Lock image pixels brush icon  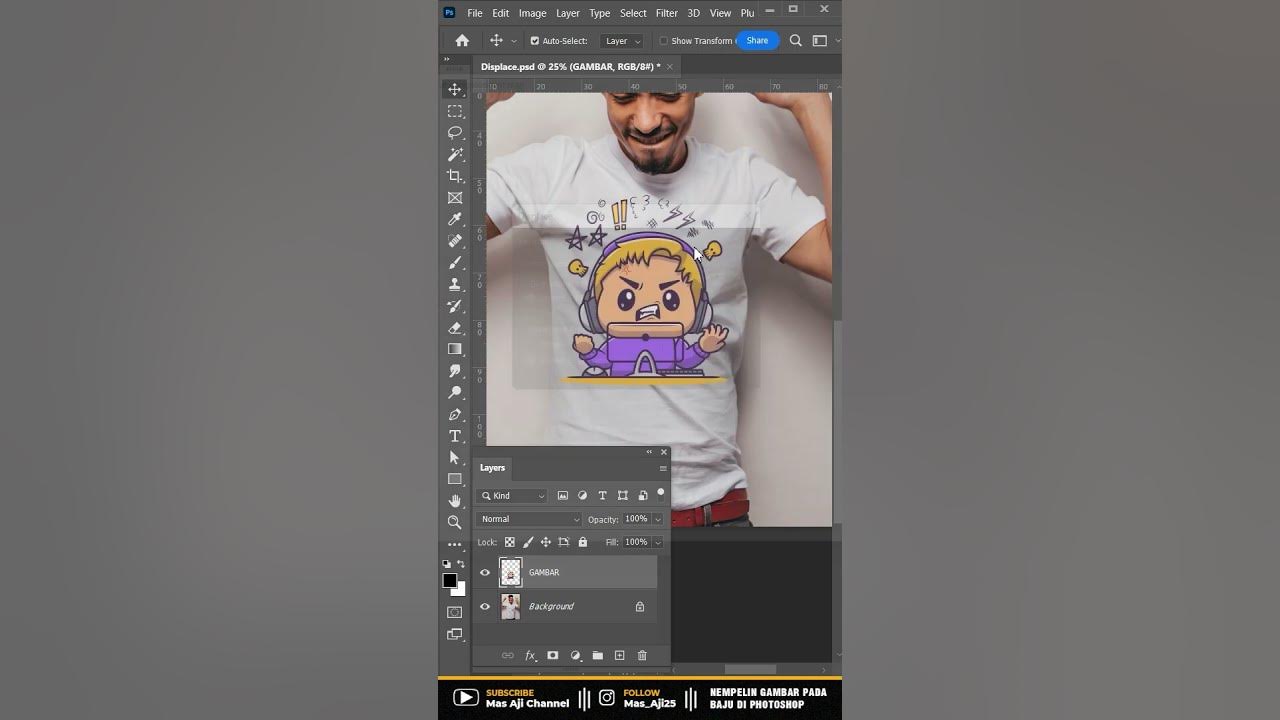[x=528, y=542]
